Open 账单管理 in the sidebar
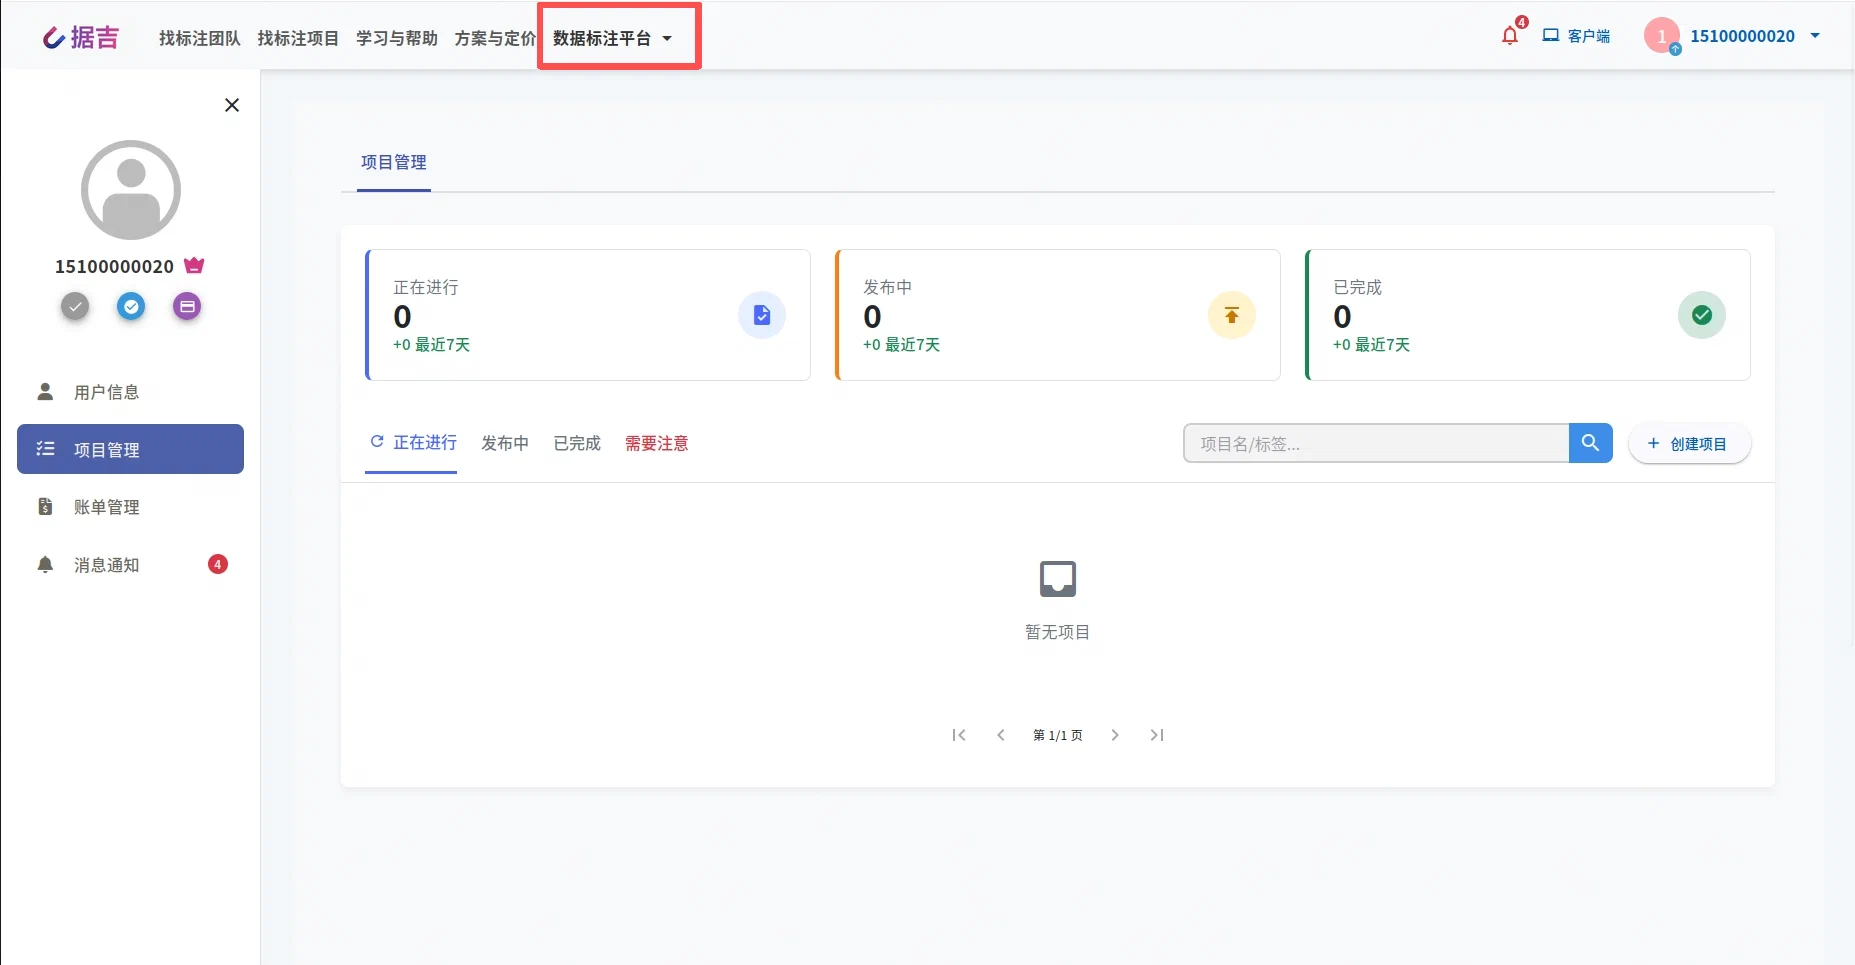Viewport: 1855px width, 965px height. click(x=130, y=507)
